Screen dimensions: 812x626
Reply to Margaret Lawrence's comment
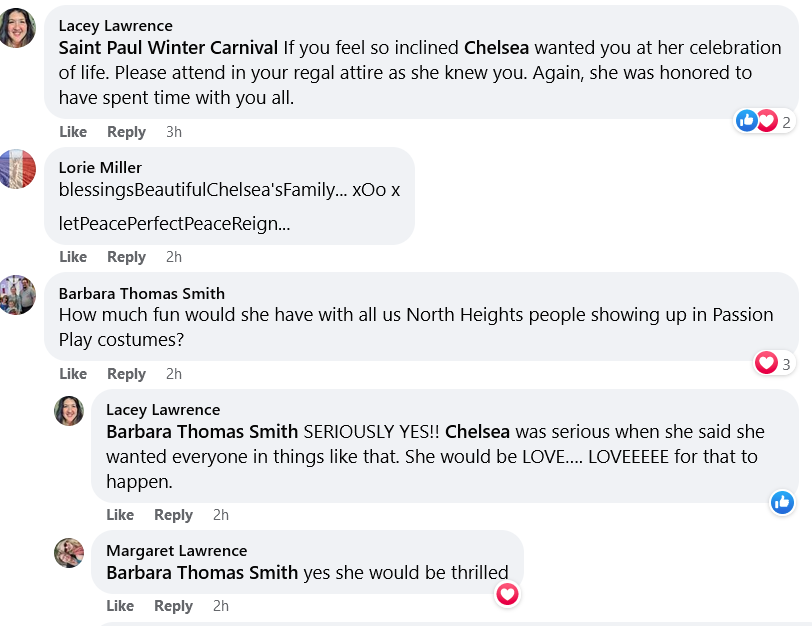pos(173,606)
